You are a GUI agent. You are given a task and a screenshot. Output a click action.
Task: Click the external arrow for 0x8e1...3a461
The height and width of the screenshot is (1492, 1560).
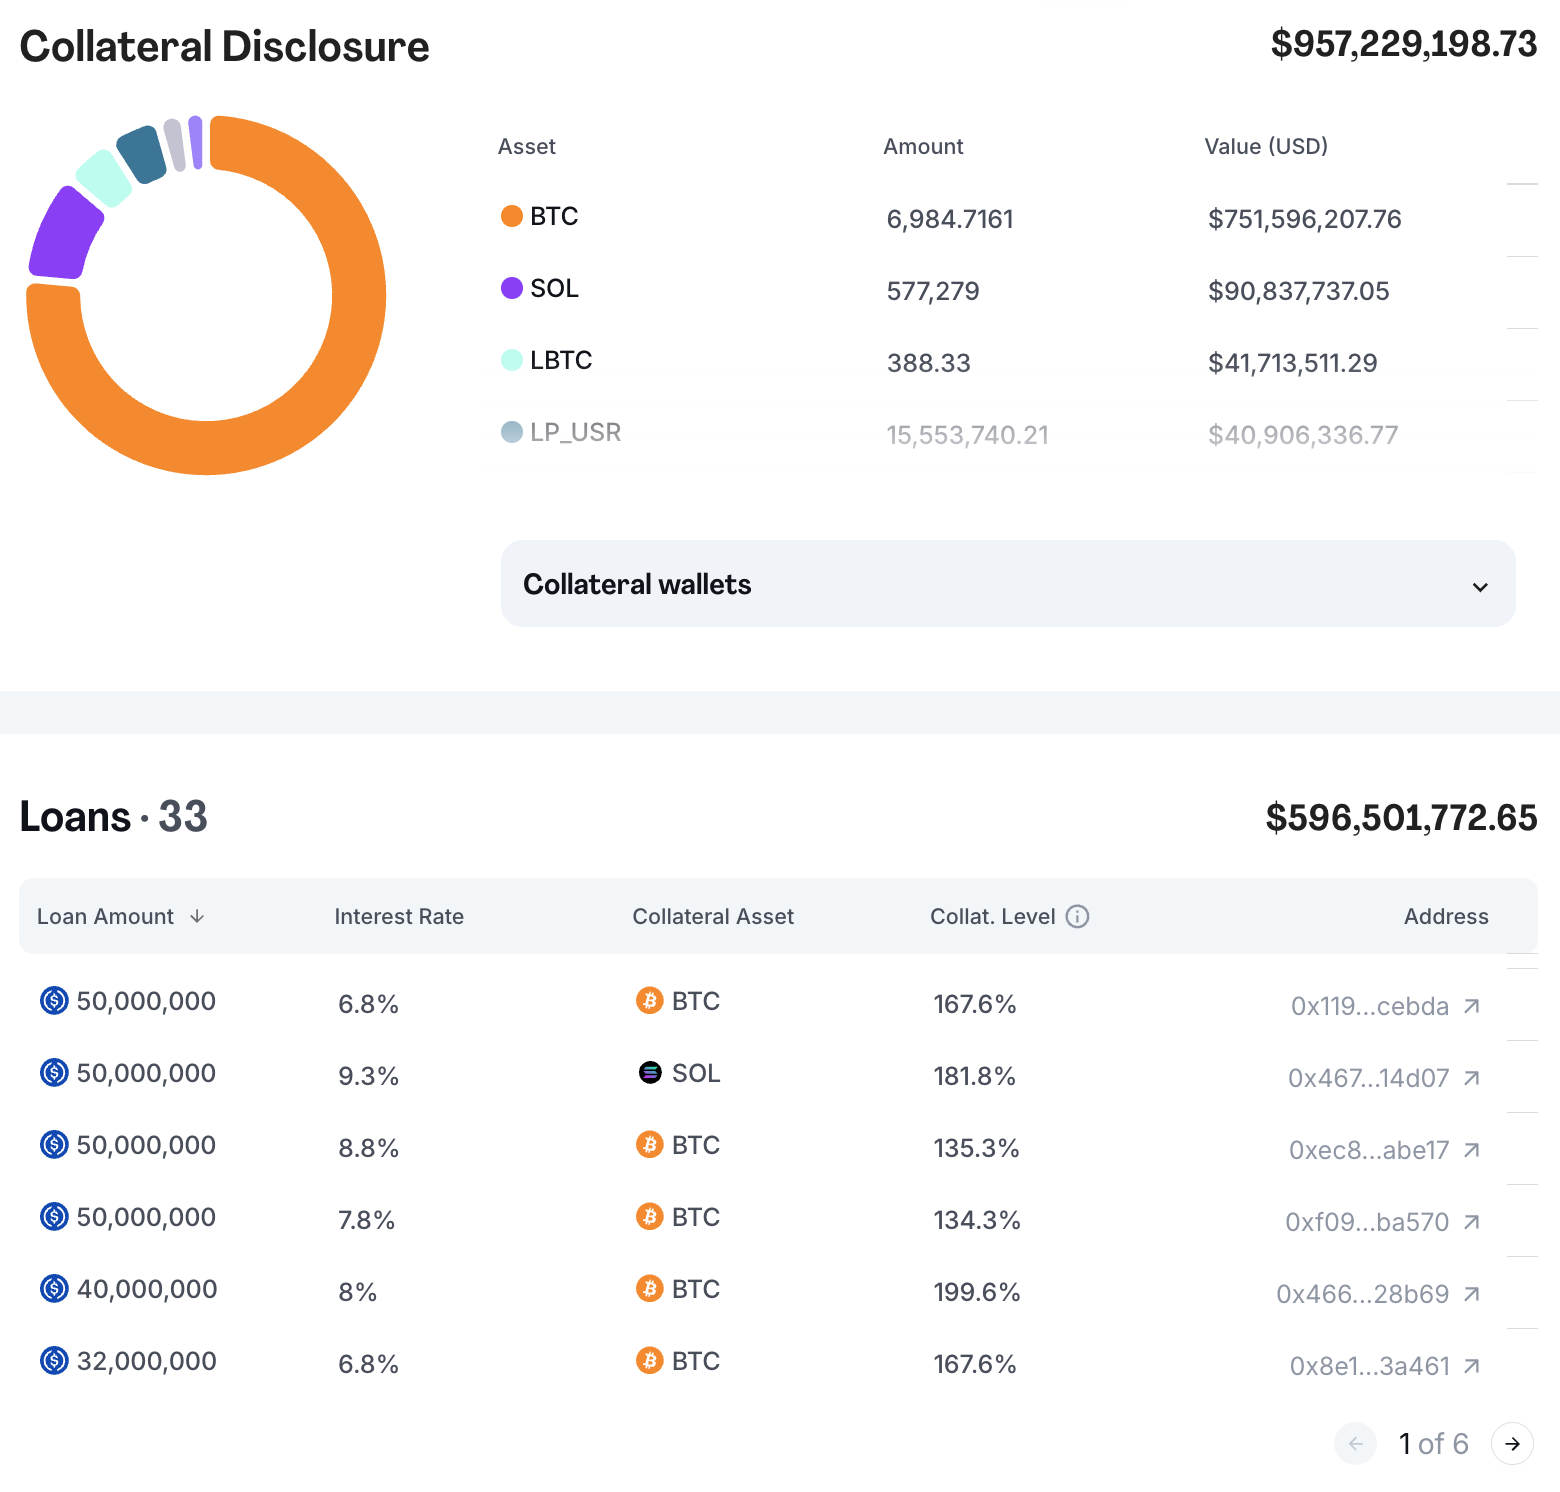1471,1366
